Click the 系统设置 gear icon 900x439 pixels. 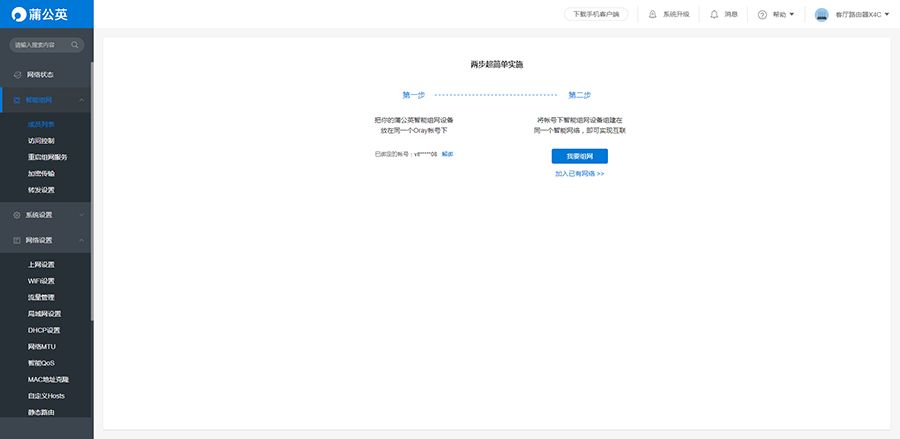point(17,215)
